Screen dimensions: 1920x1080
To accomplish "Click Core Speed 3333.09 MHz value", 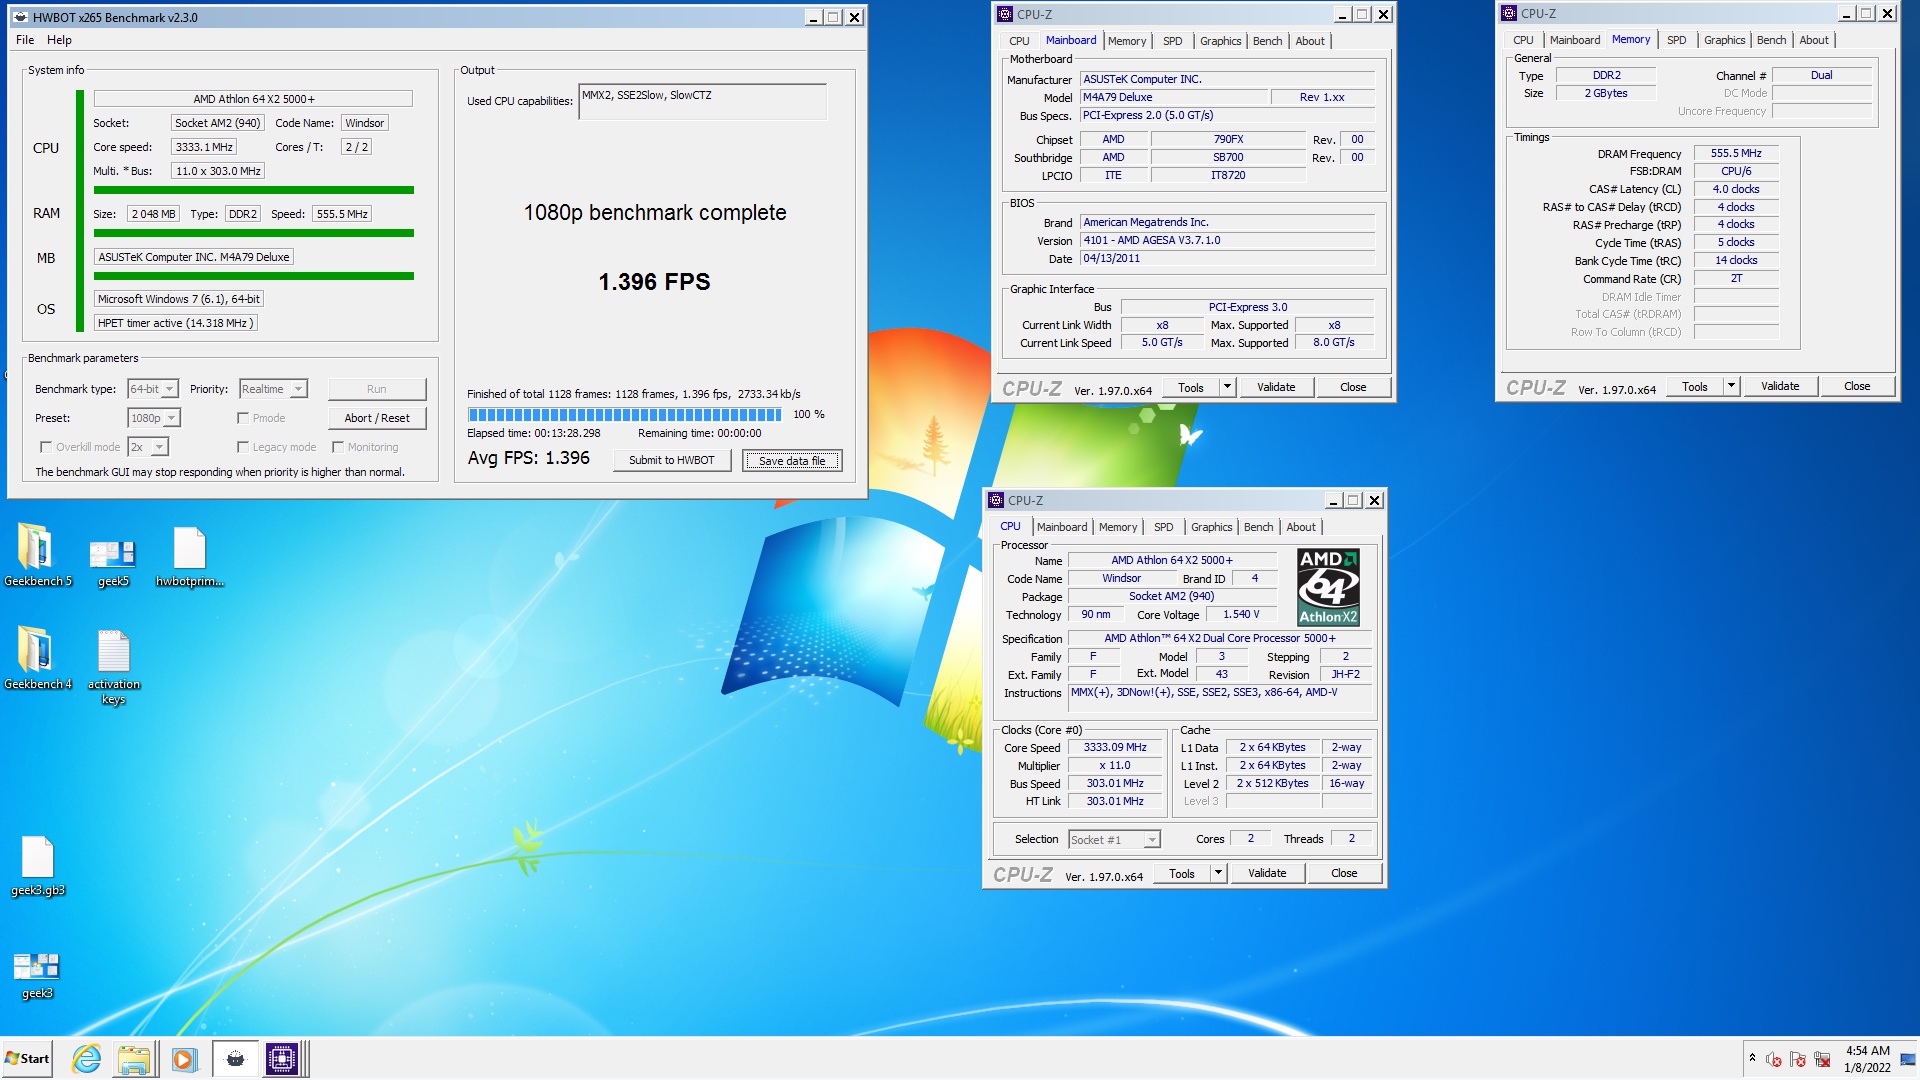I will [x=1114, y=747].
